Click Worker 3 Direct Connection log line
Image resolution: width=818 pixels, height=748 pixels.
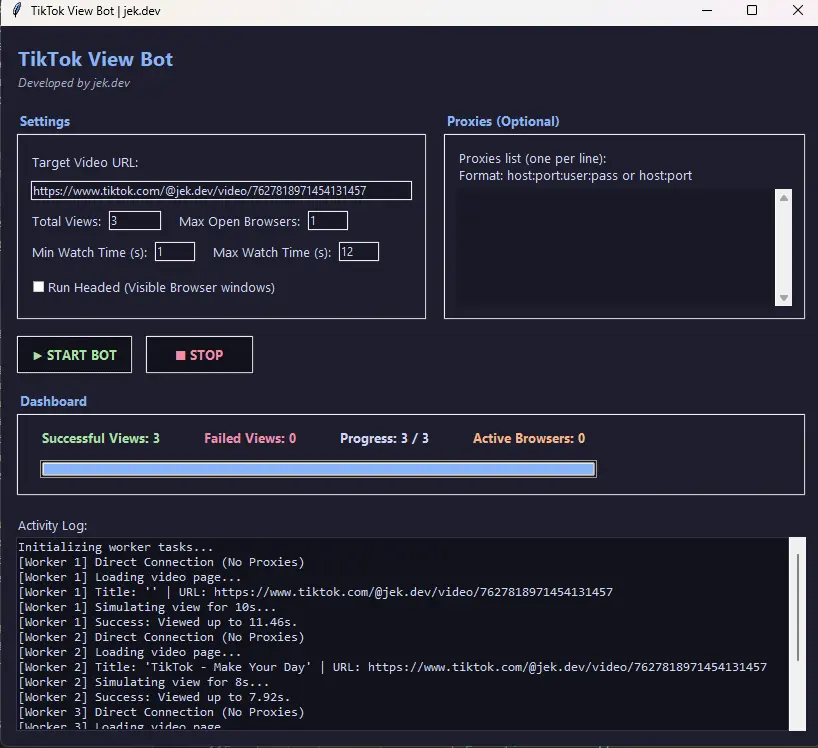tap(161, 713)
